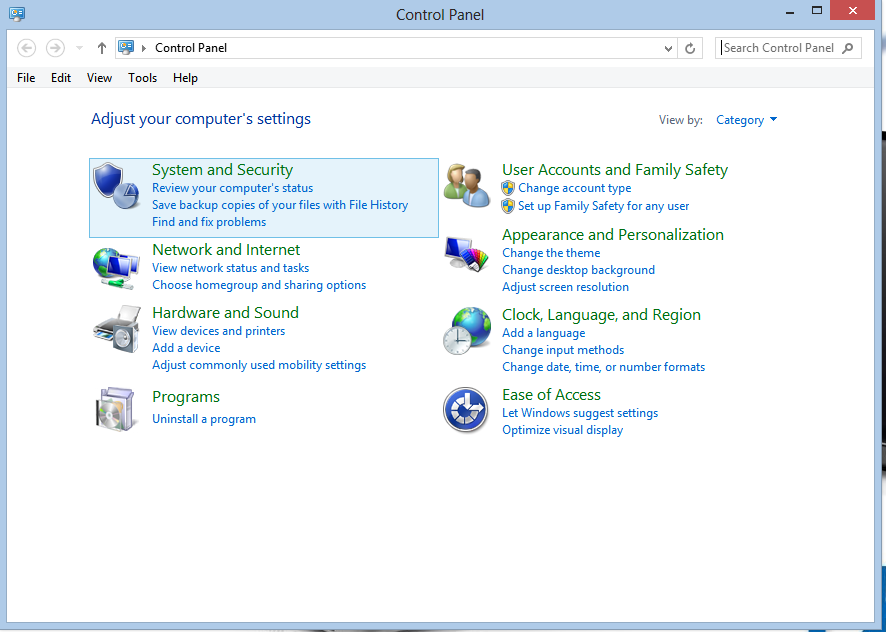Viewport: 886px width, 632px height.
Task: Click the User Accounts people icon
Action: click(x=467, y=186)
